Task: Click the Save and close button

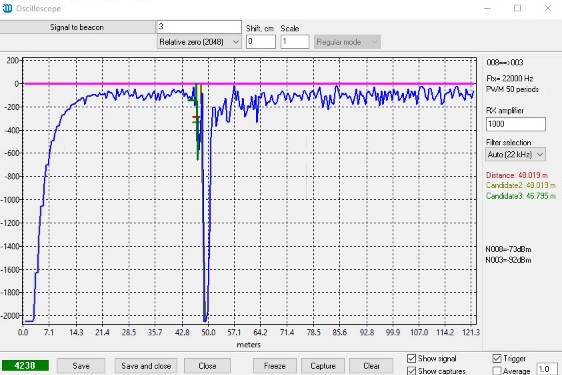Action: click(146, 366)
